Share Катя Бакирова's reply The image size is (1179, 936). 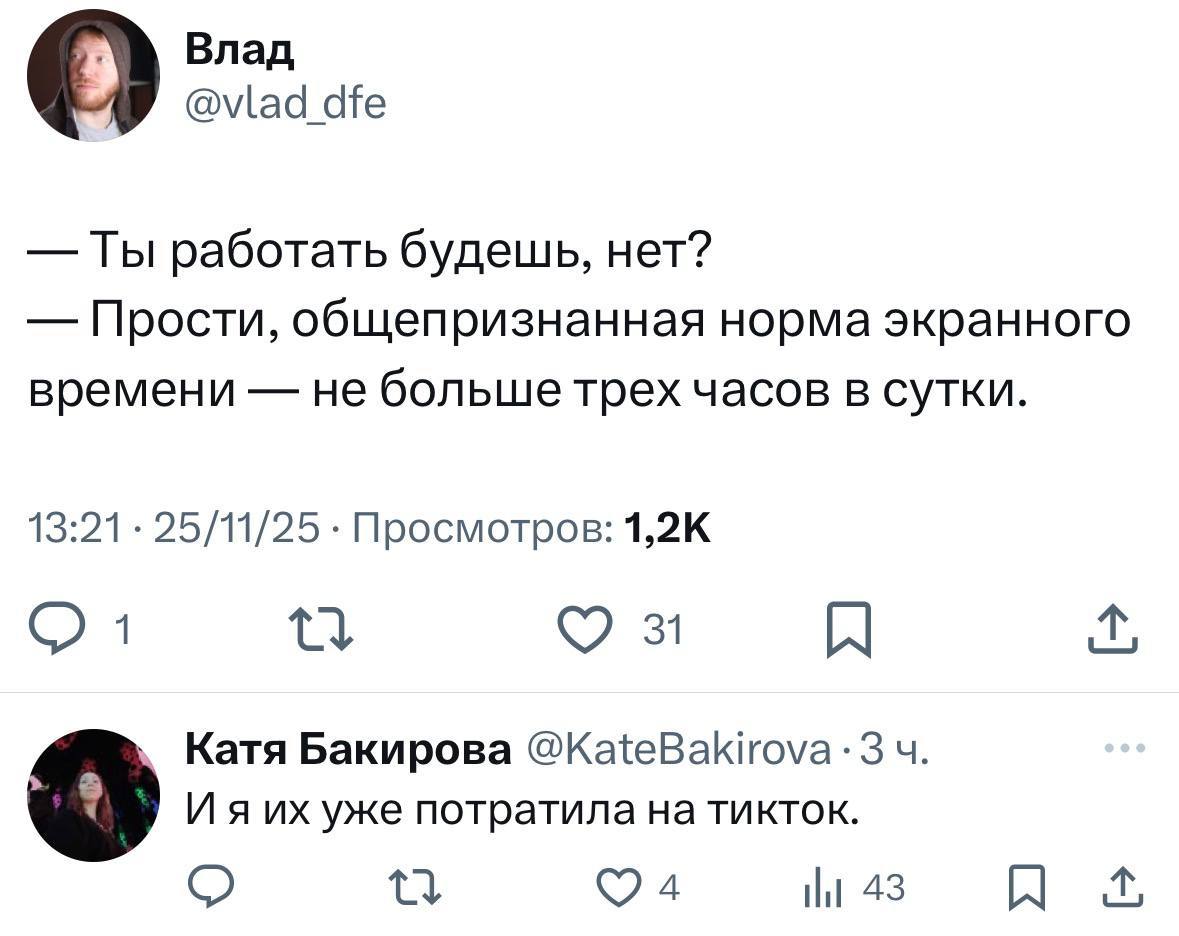(x=1122, y=886)
